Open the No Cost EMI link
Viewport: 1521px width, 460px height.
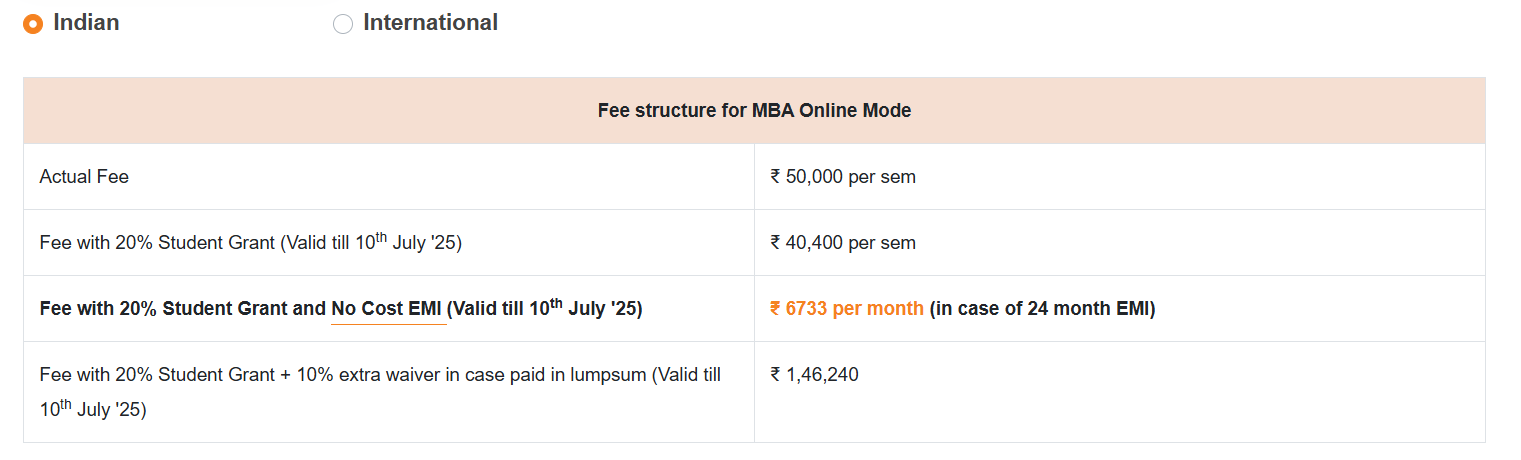(388, 309)
